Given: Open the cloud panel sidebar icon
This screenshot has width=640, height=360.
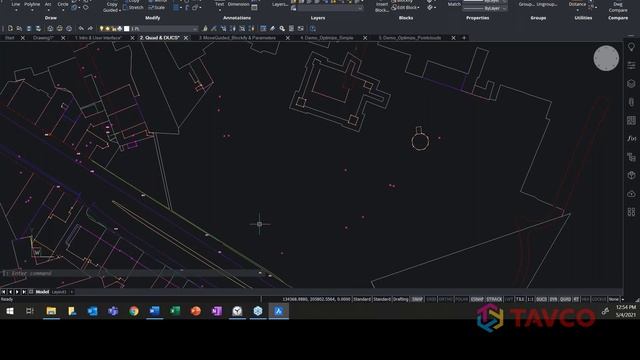Looking at the screenshot, I should 631,194.
